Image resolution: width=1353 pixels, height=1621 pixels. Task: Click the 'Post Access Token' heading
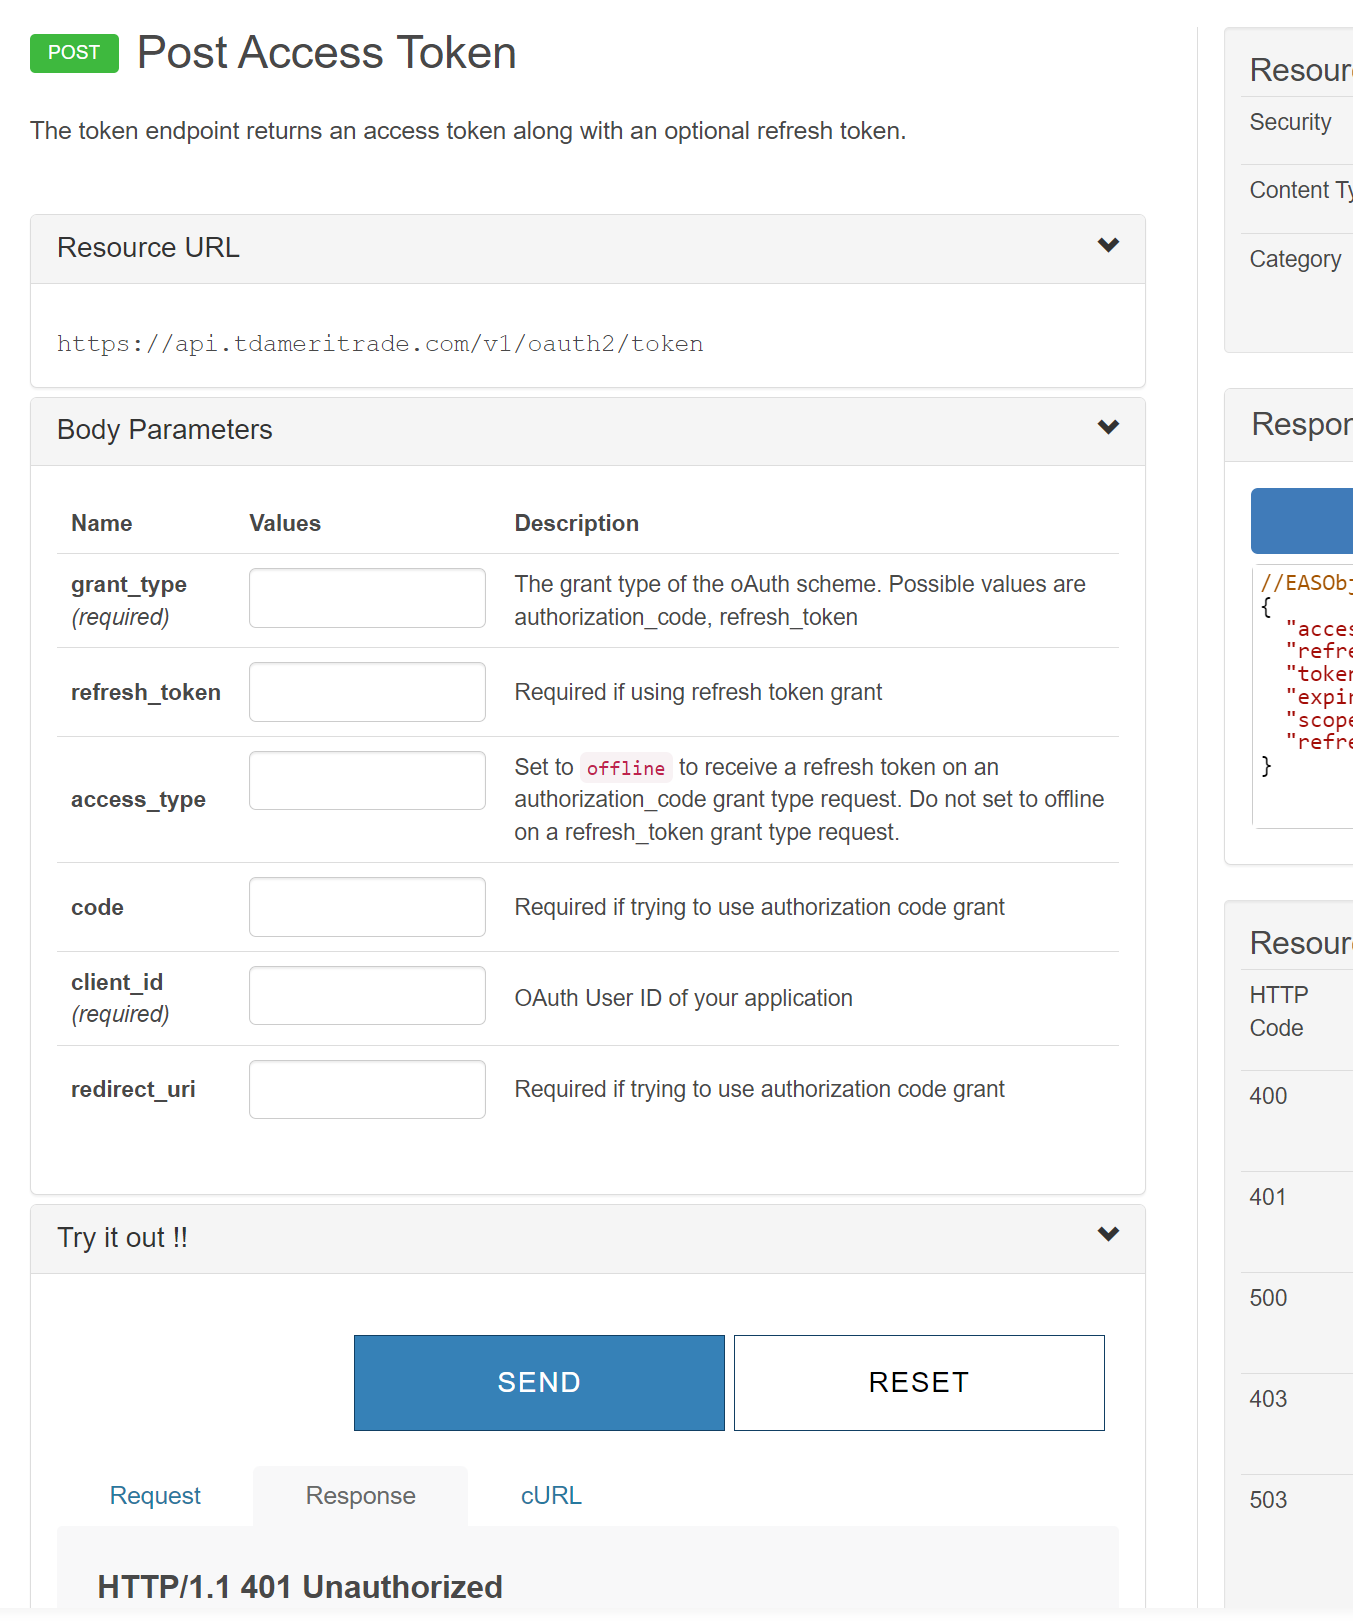click(327, 53)
